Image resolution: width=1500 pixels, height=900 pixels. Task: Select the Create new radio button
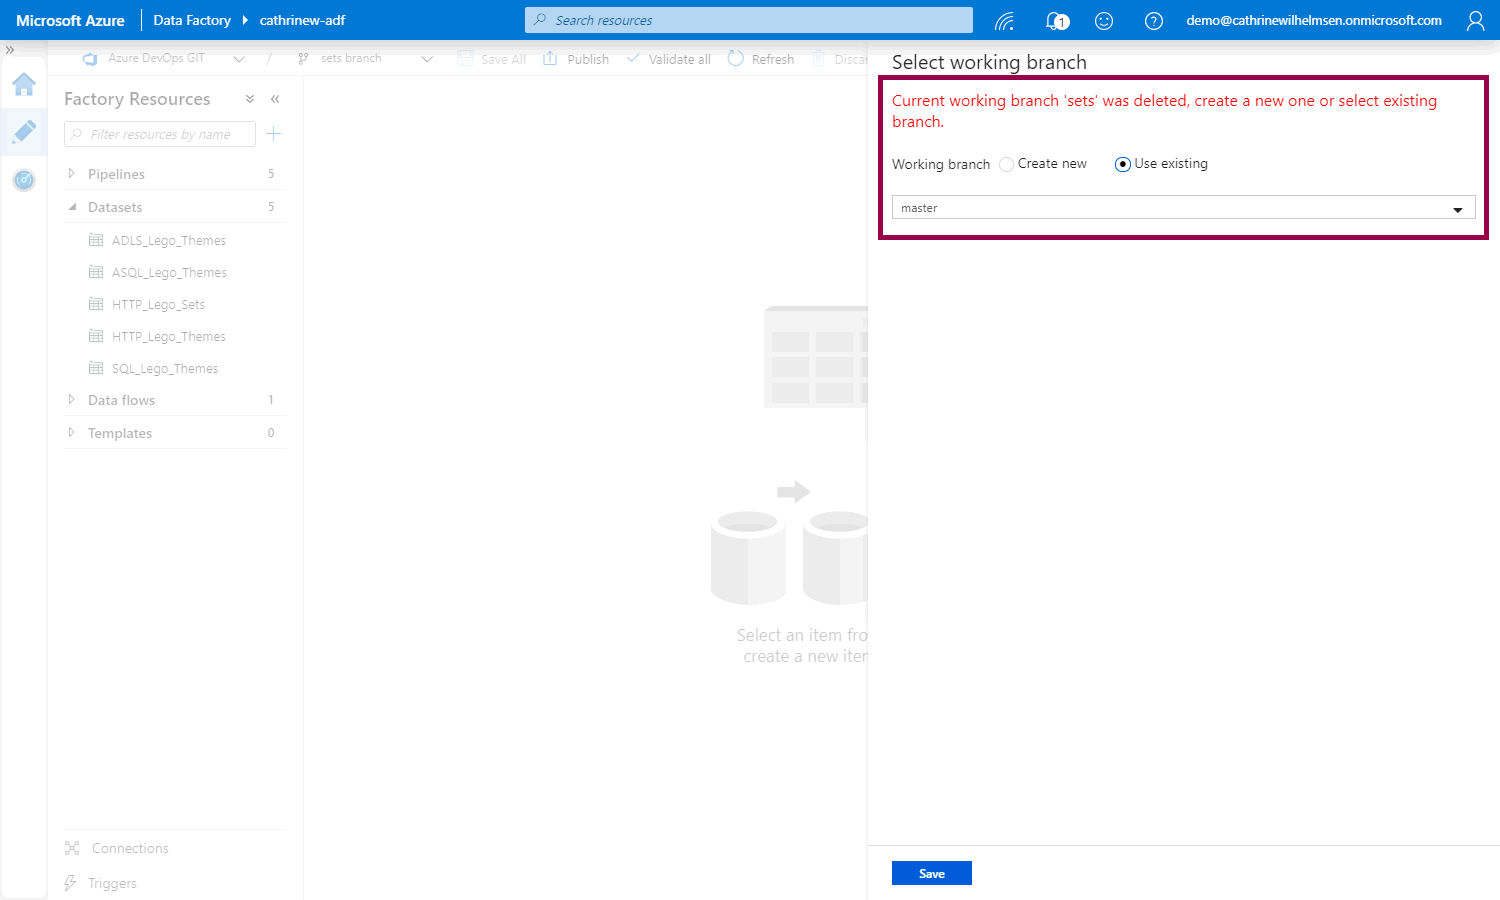point(1007,164)
